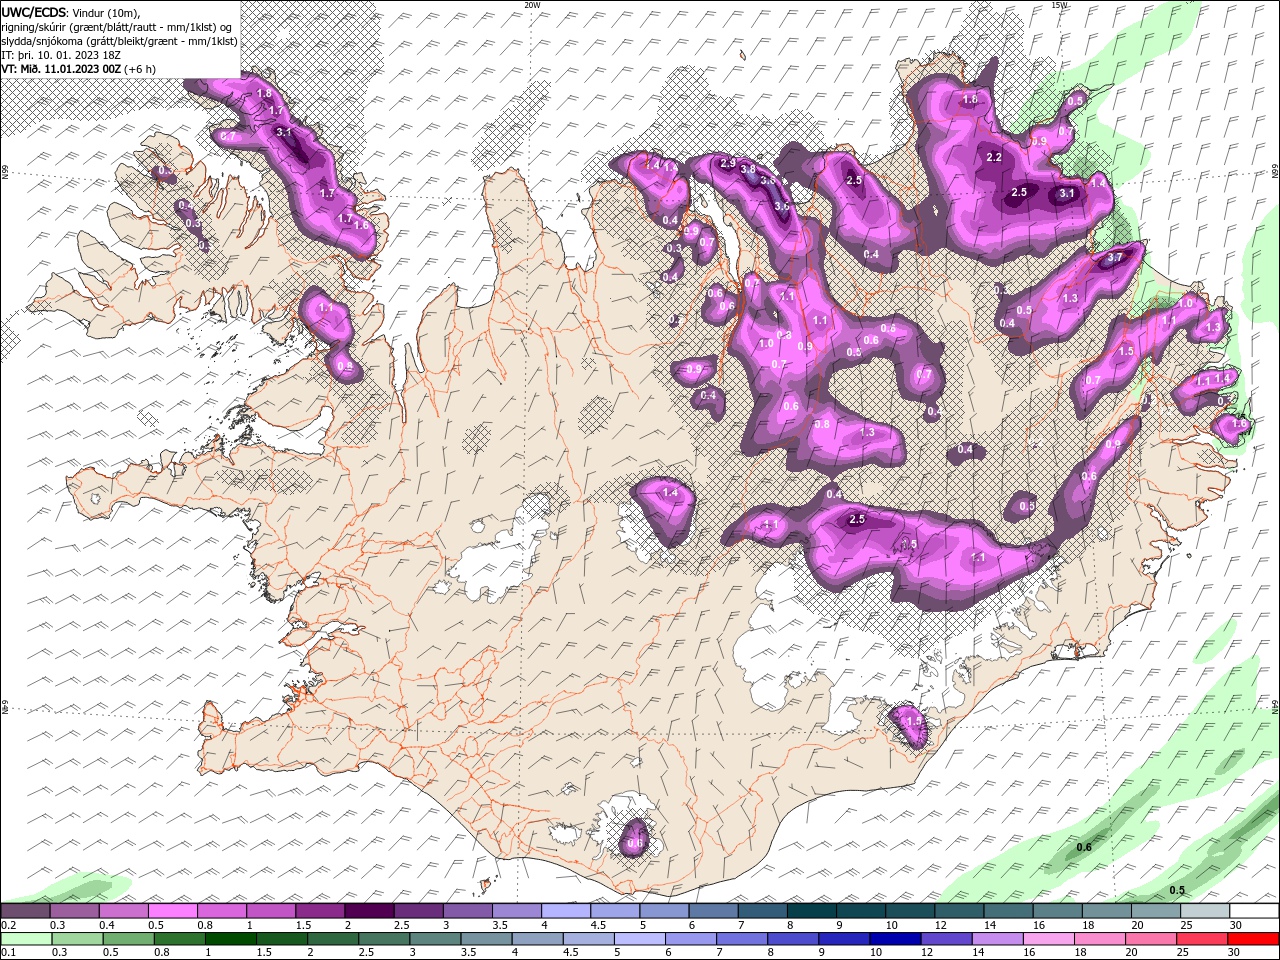Click the lightest green swatch above '0.1'
1280x960 pixels.
pos(26,938)
